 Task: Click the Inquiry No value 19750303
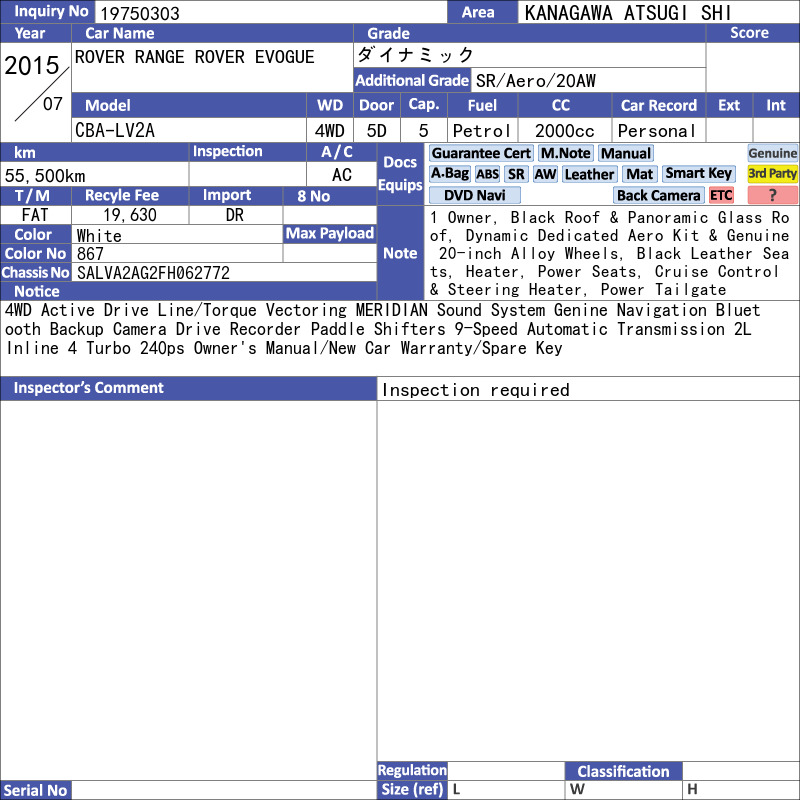(x=140, y=13)
